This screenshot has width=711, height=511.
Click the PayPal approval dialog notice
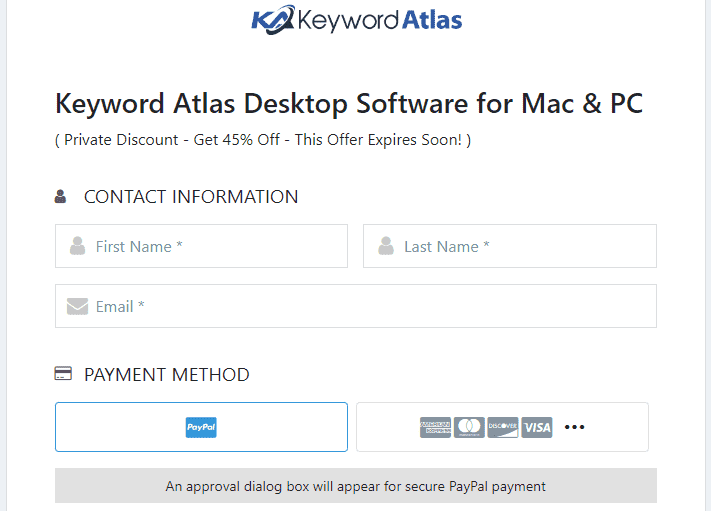[x=356, y=486]
